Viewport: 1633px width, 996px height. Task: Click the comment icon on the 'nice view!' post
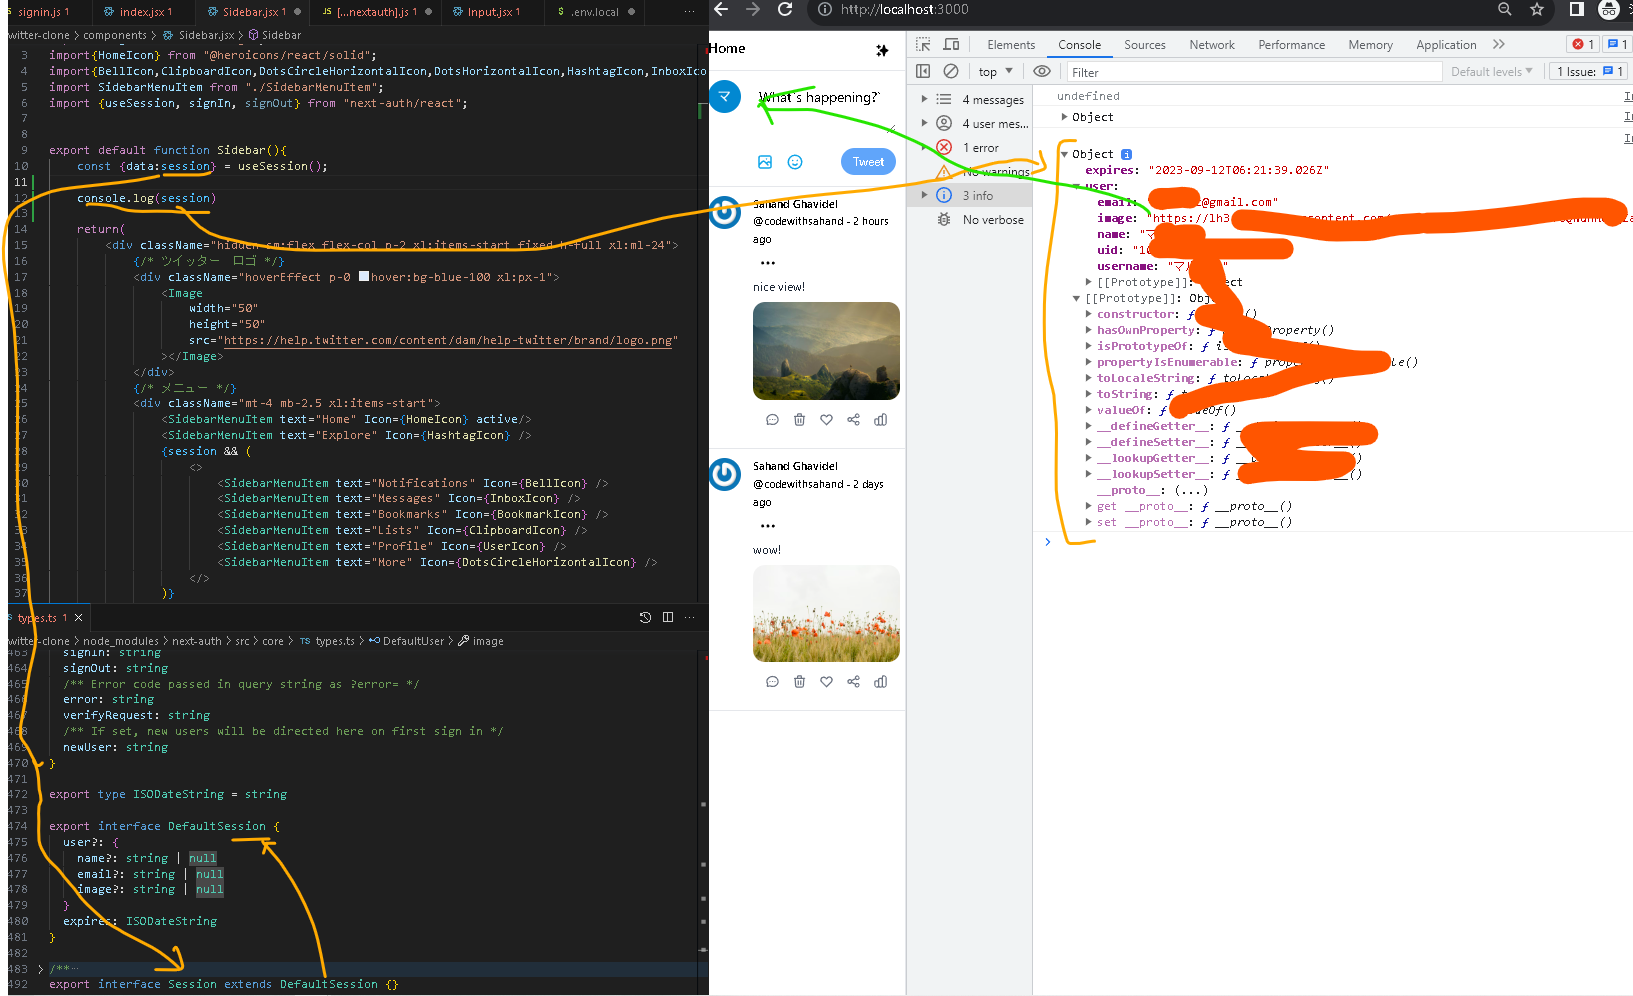pos(772,420)
